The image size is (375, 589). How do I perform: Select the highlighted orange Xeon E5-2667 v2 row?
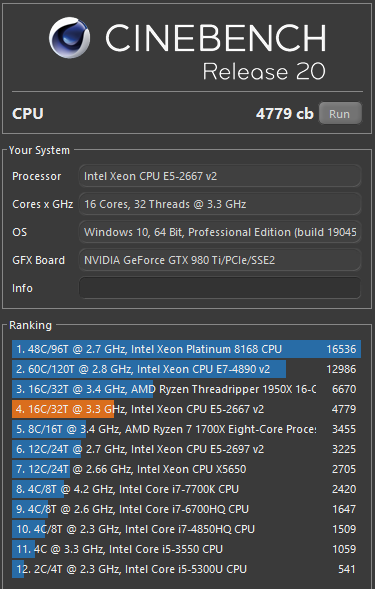(186, 409)
